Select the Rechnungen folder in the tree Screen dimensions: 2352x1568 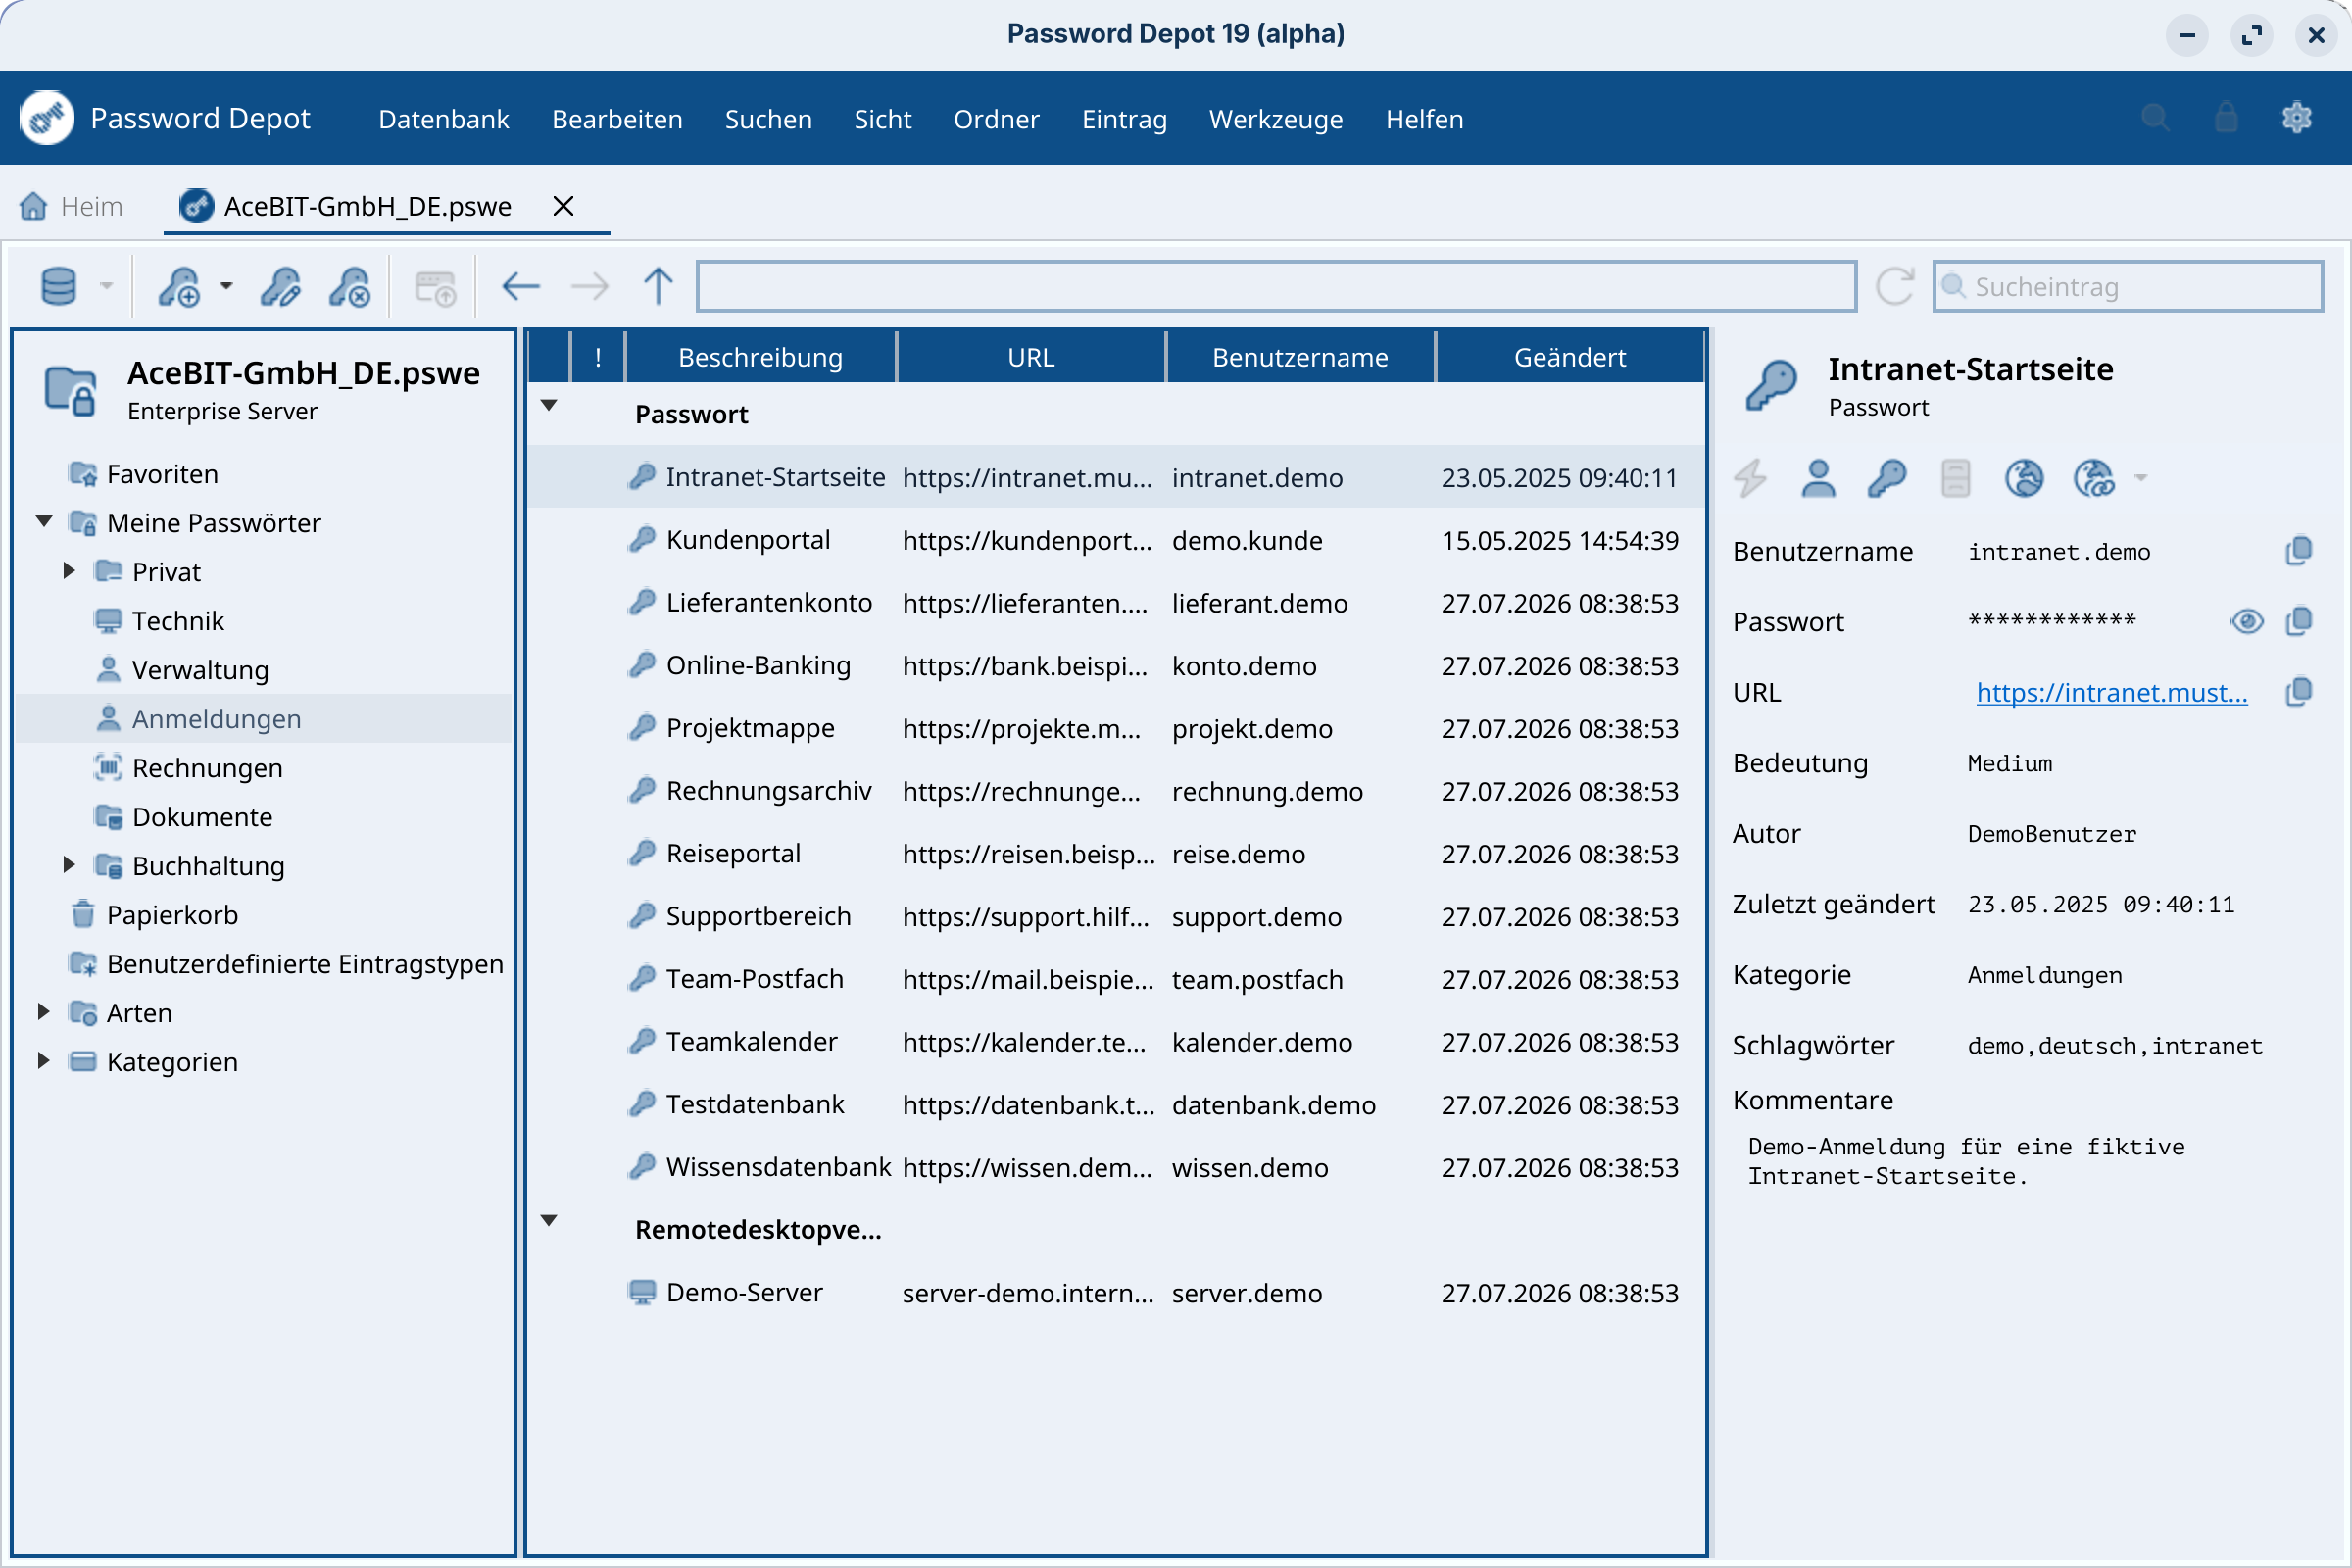tap(206, 768)
